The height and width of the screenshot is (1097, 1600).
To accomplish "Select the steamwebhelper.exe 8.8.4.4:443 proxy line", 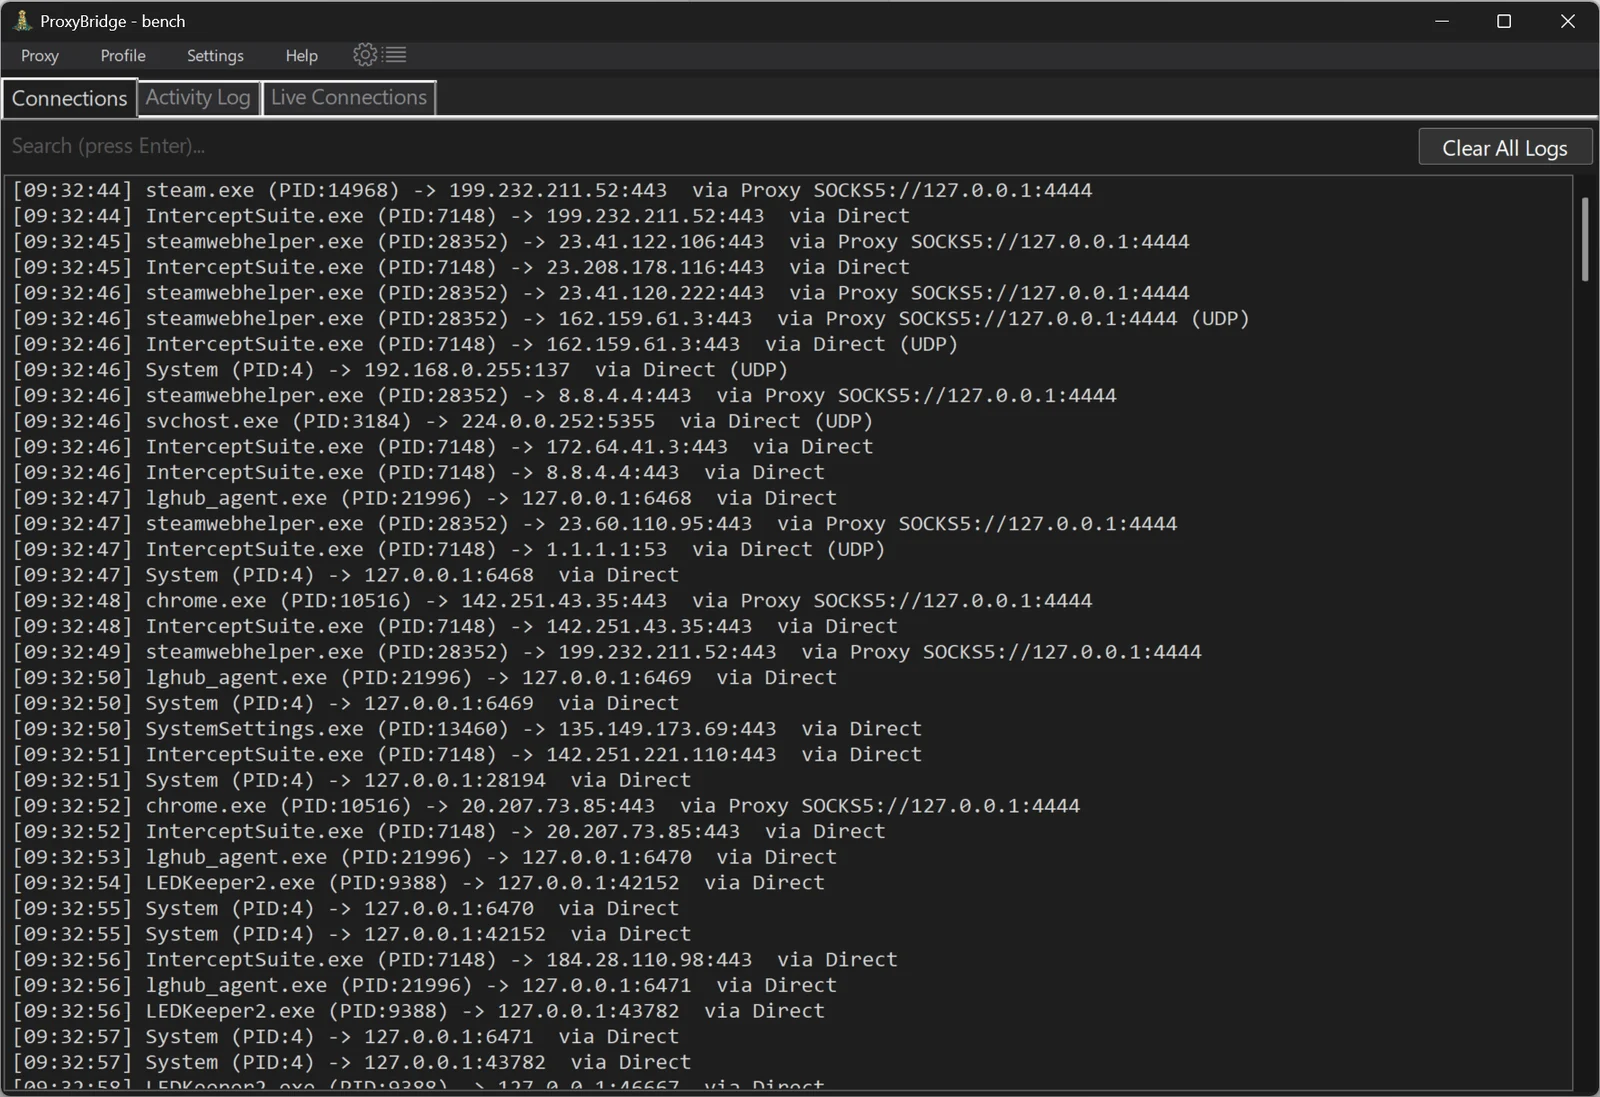I will click(x=564, y=396).
